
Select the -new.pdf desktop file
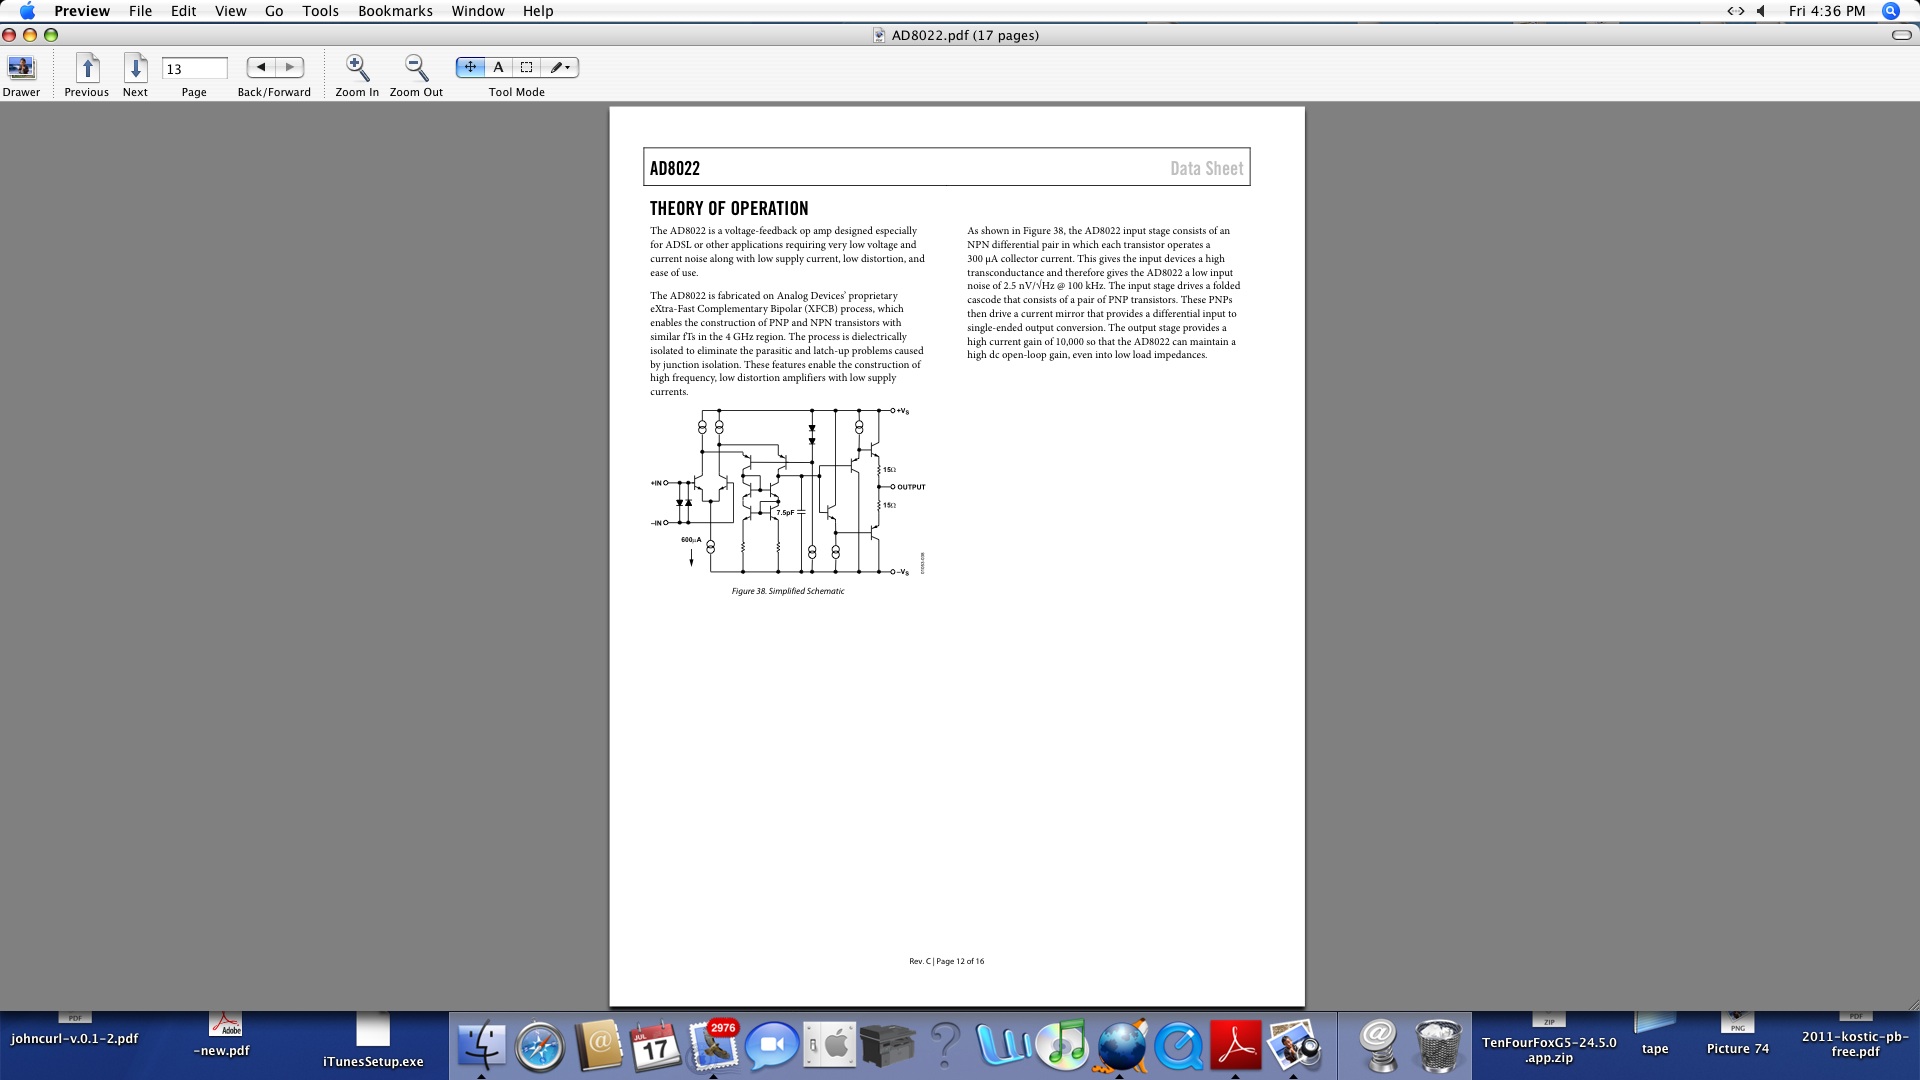pyautogui.click(x=224, y=1036)
